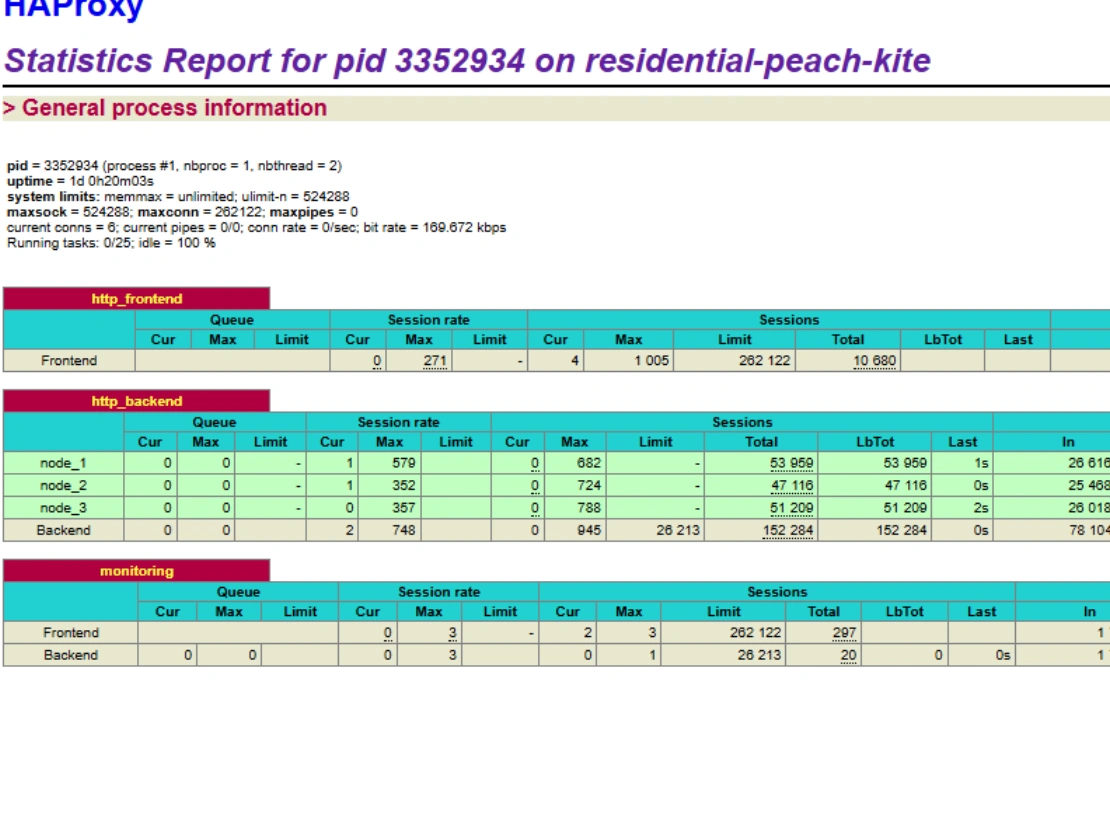Image resolution: width=1110 pixels, height=825 pixels.
Task: Click monitoring Frontend sessions total 297
Action: click(844, 633)
